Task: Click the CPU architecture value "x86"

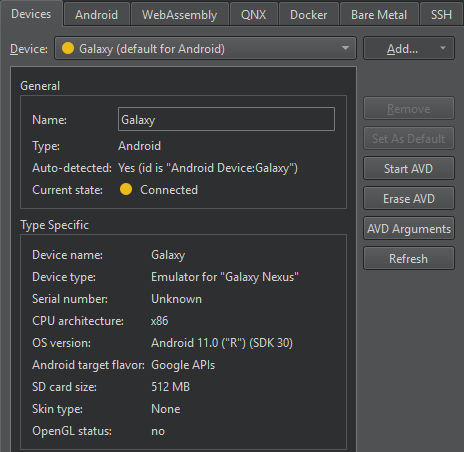Action: pyautogui.click(x=160, y=321)
